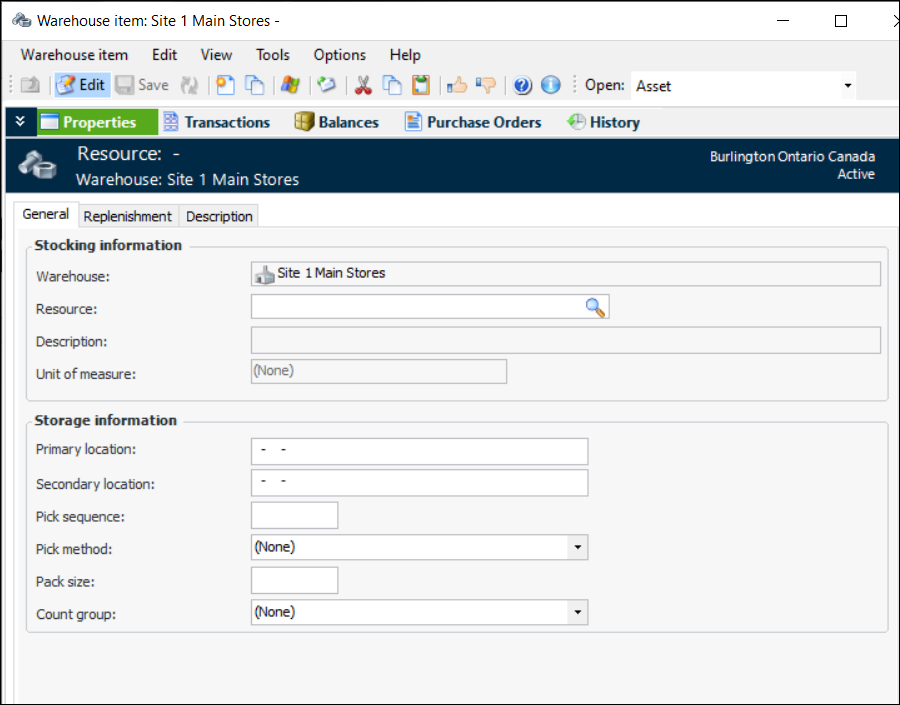900x705 pixels.
Task: Expand the Count group dropdown
Action: point(577,612)
